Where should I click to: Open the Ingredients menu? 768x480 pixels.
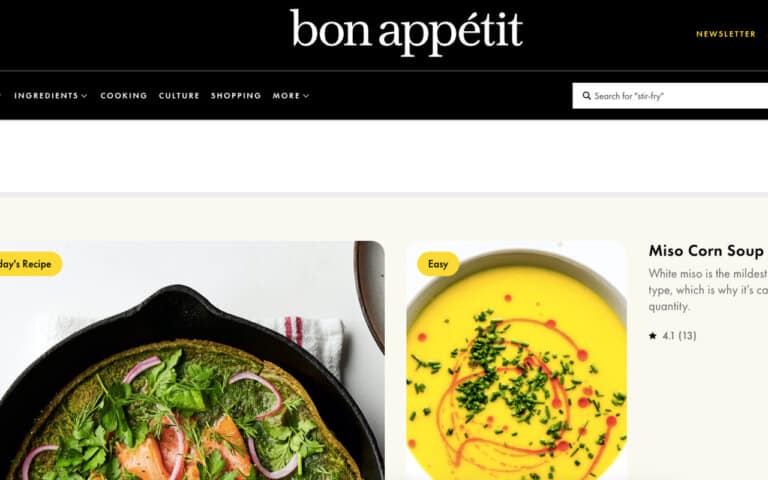(46, 96)
